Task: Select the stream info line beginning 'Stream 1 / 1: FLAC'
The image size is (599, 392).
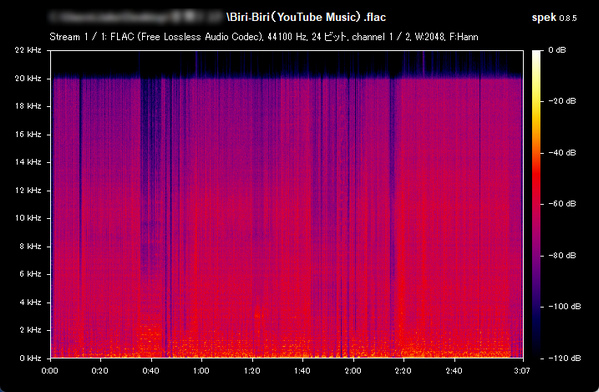Action: pos(264,37)
